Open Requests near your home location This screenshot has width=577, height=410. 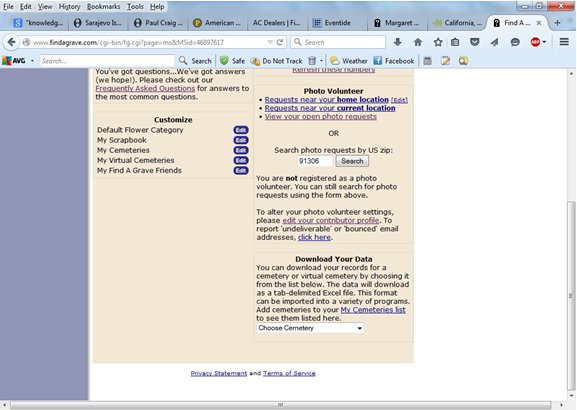pos(326,100)
